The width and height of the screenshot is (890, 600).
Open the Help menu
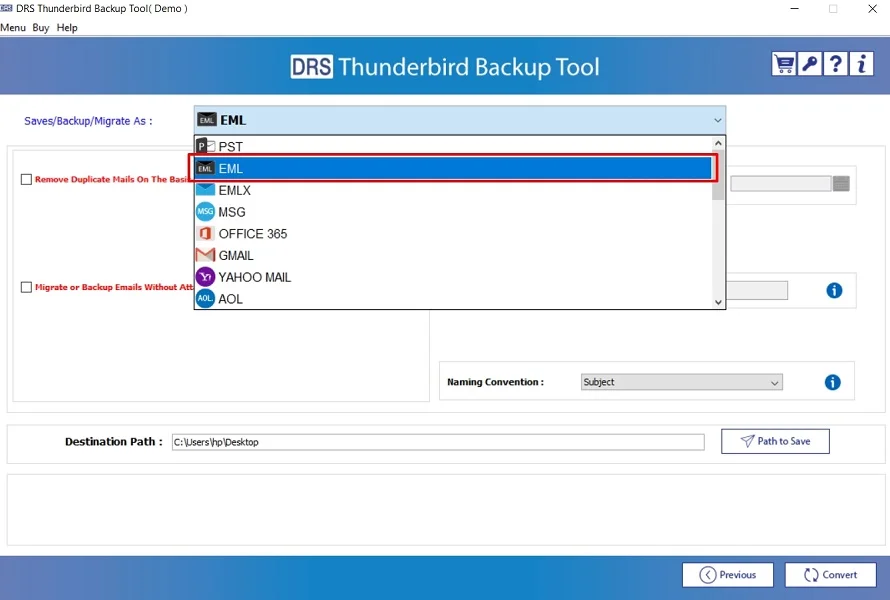(67, 27)
